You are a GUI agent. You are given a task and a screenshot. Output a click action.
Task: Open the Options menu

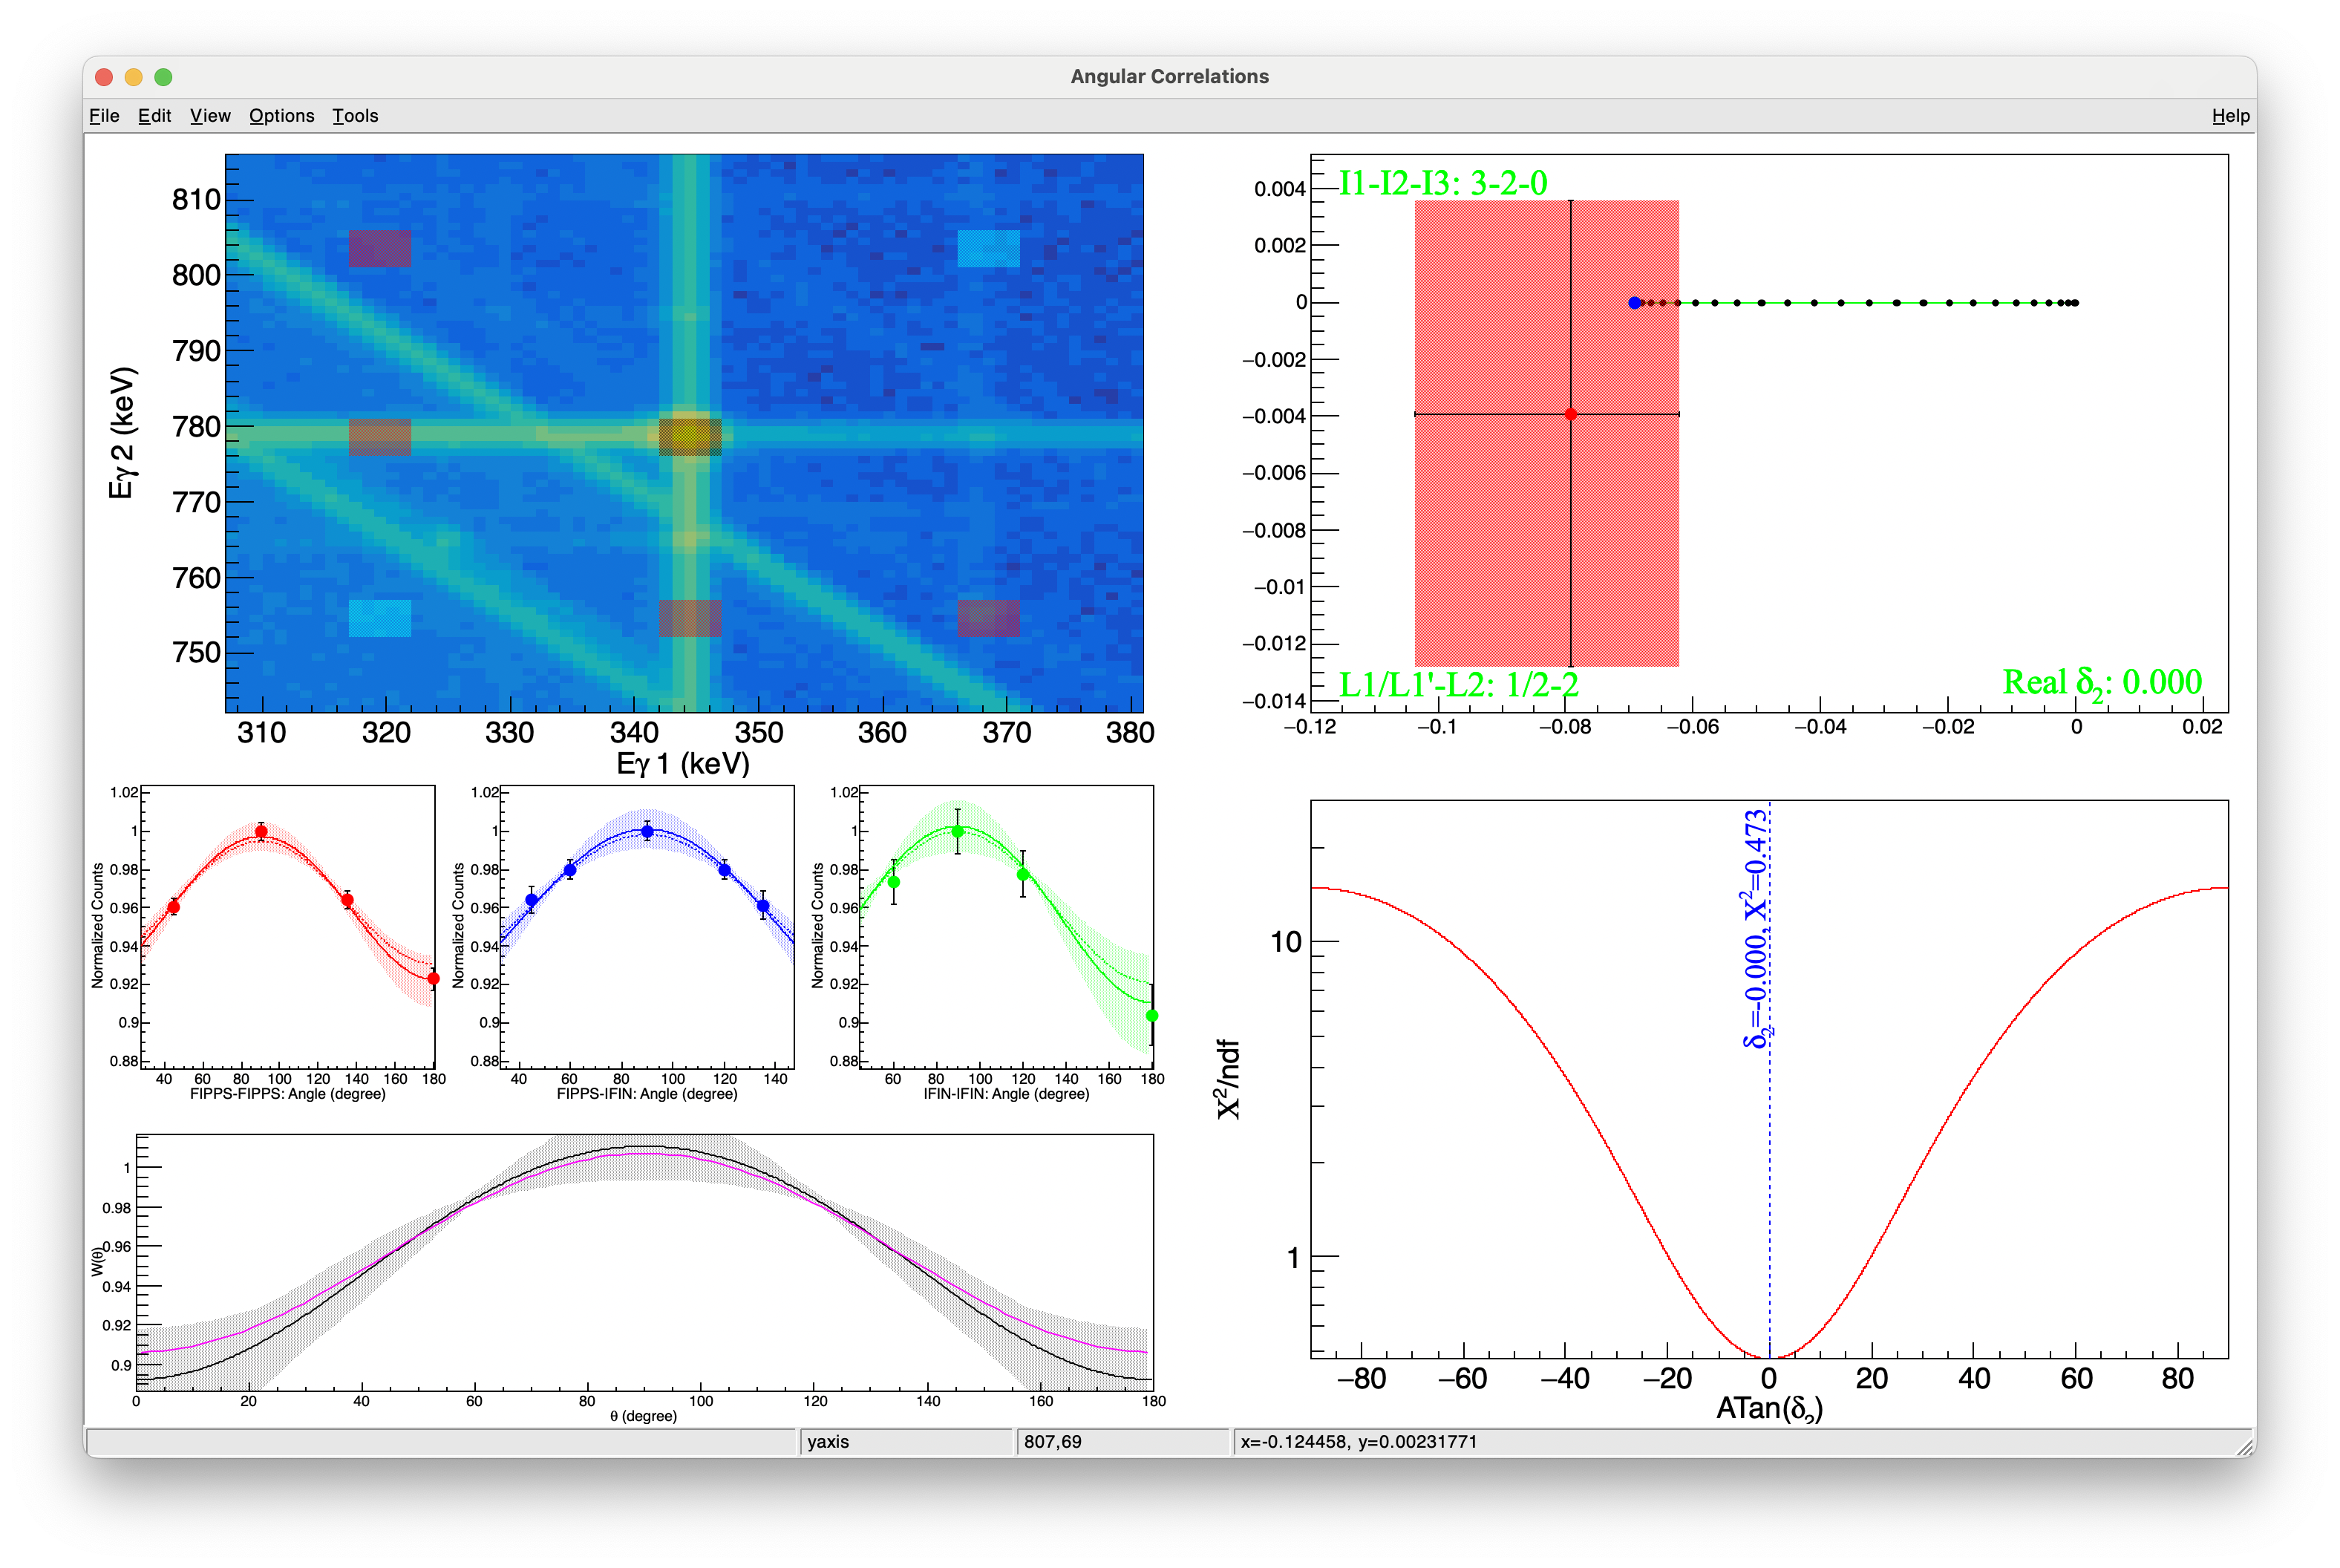[281, 116]
